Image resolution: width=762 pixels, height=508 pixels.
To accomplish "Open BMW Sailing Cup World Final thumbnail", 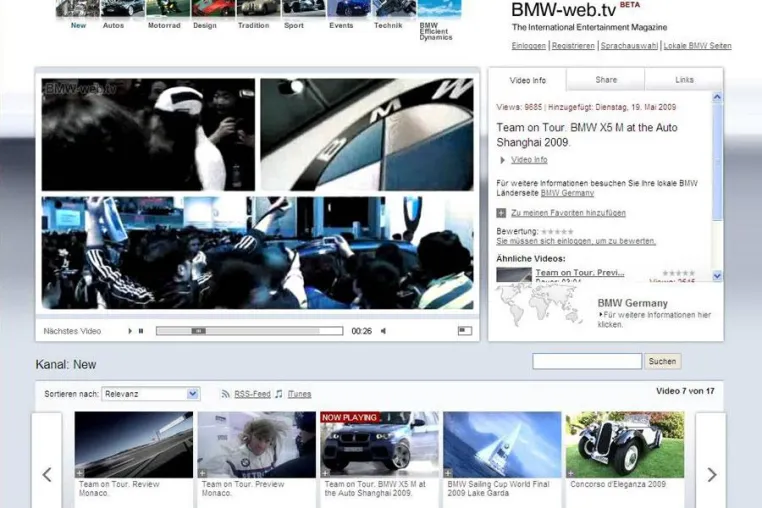I will click(502, 445).
